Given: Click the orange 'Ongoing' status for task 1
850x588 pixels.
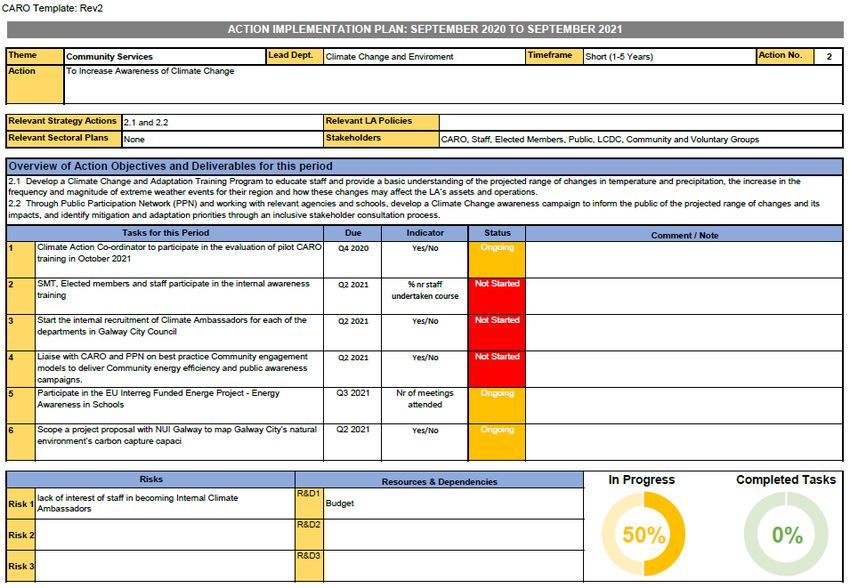Looking at the screenshot, I should 497,260.
